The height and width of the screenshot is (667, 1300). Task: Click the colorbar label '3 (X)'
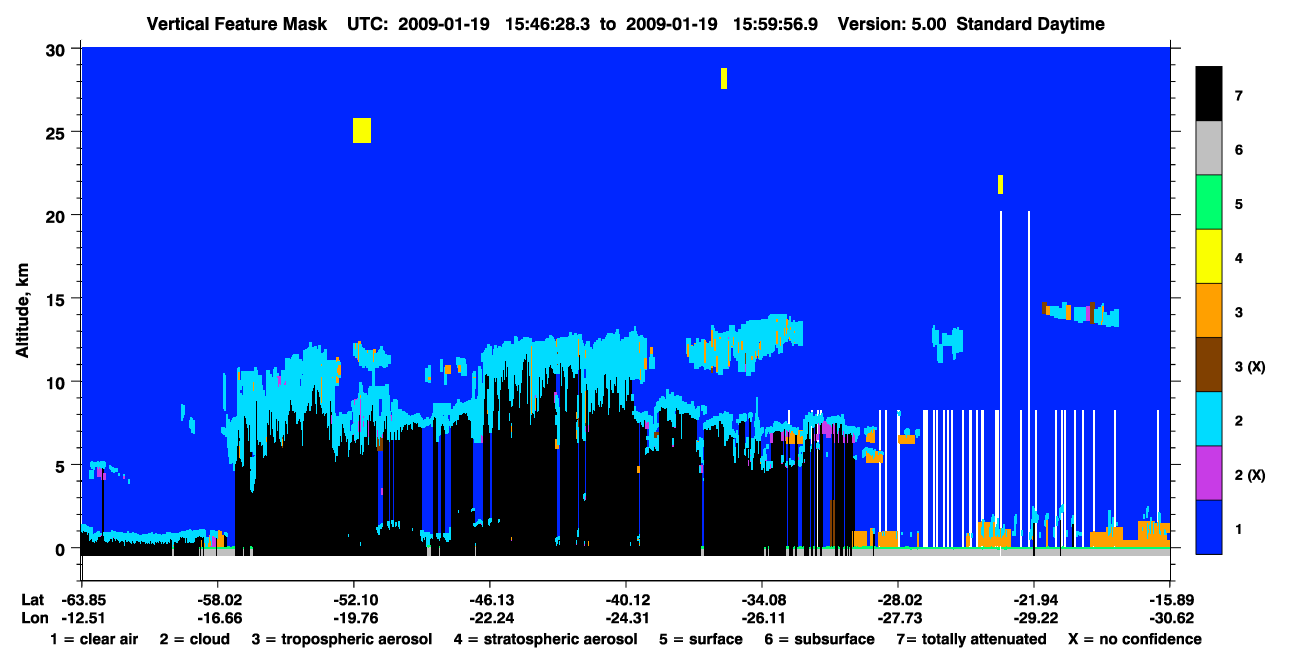[x=1250, y=367]
